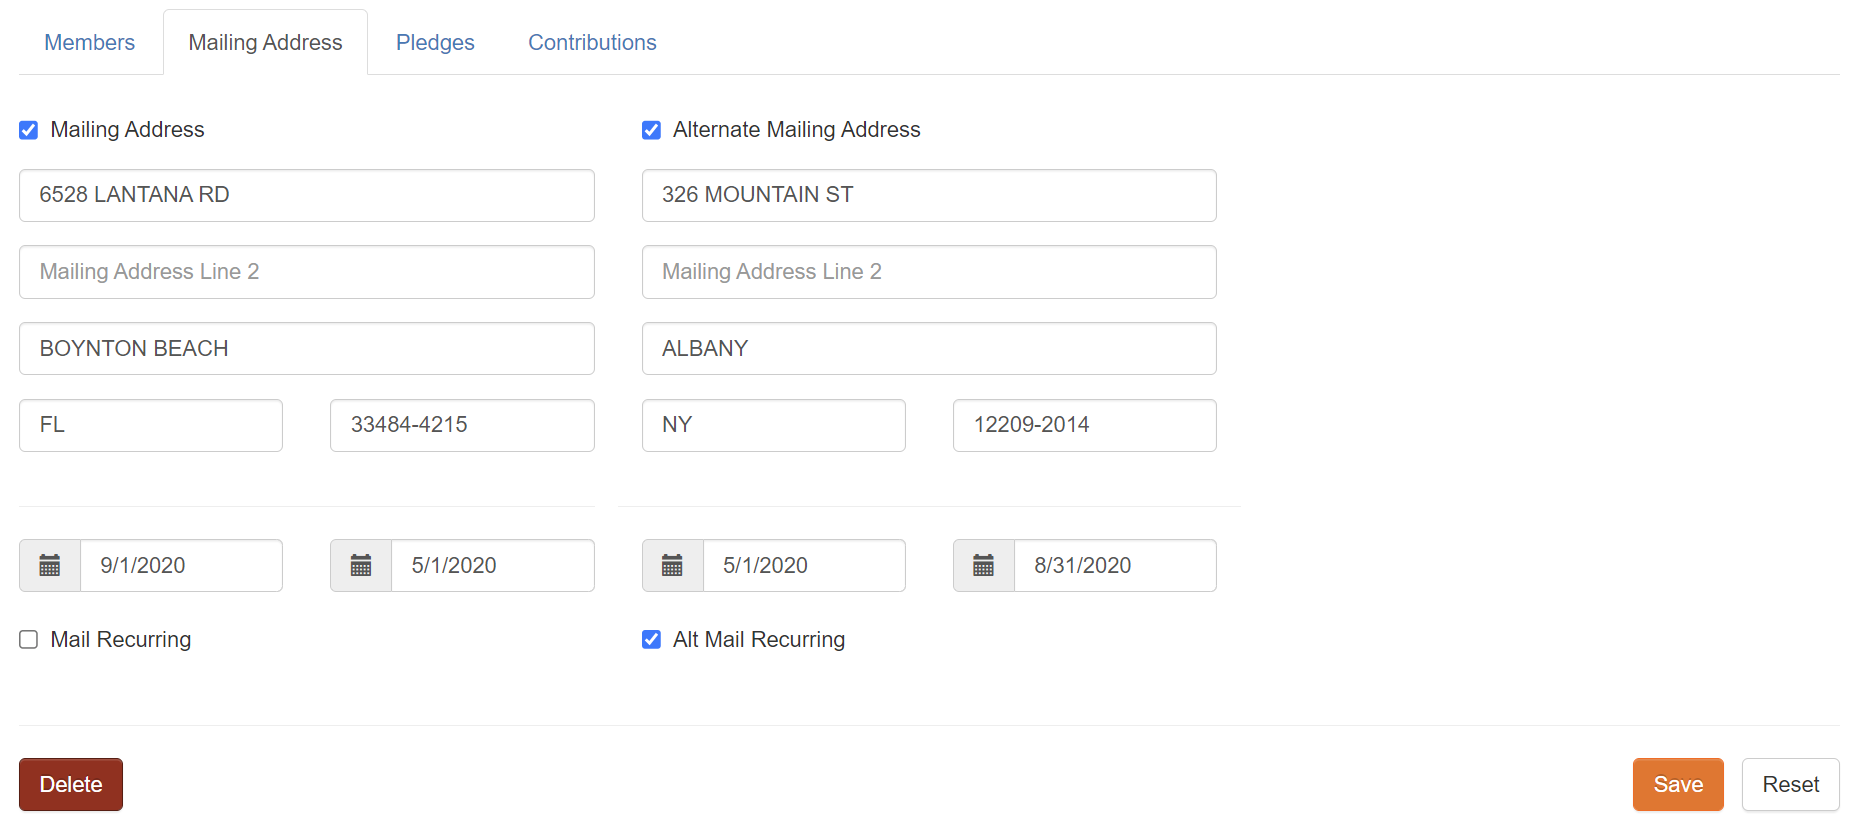
Task: Click the red Delete button
Action: click(x=71, y=784)
